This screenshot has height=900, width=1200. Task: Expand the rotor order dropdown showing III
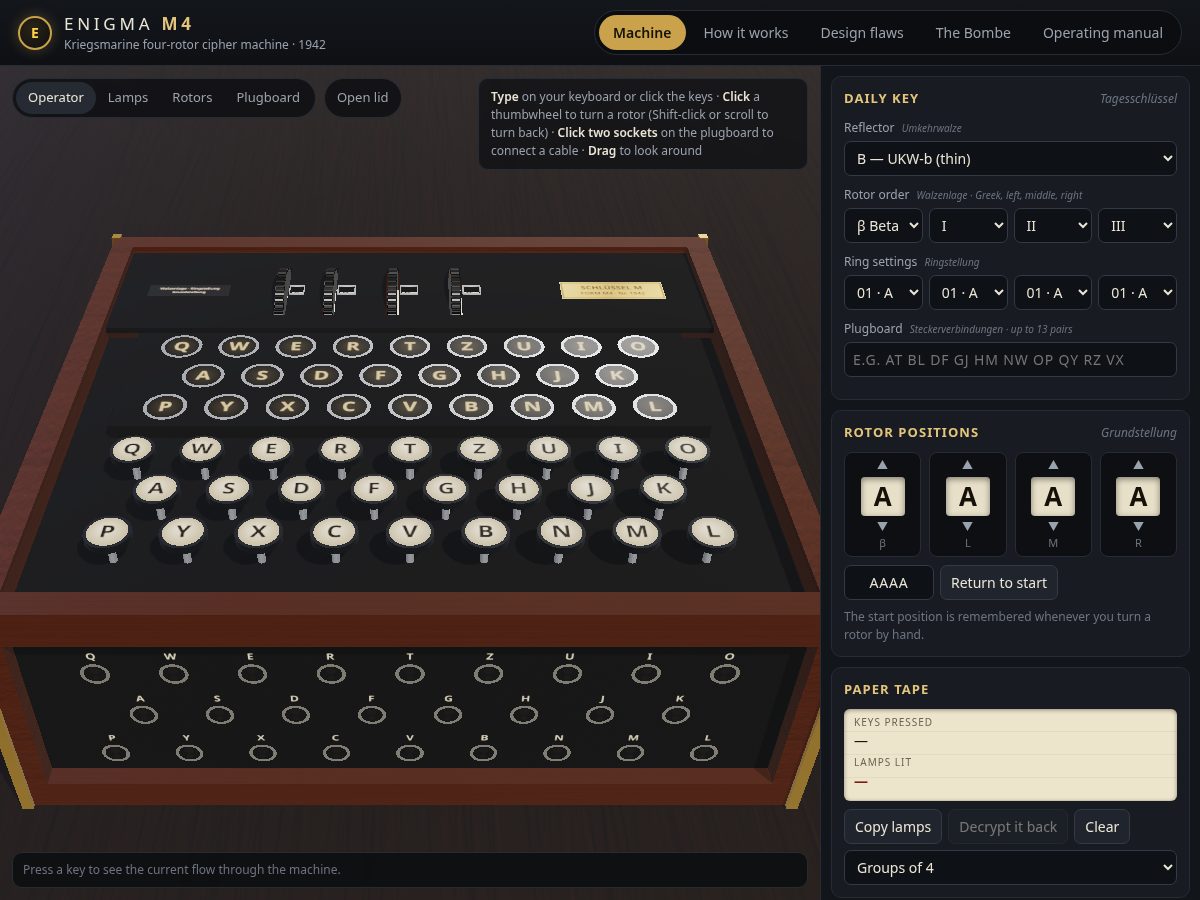(1138, 226)
